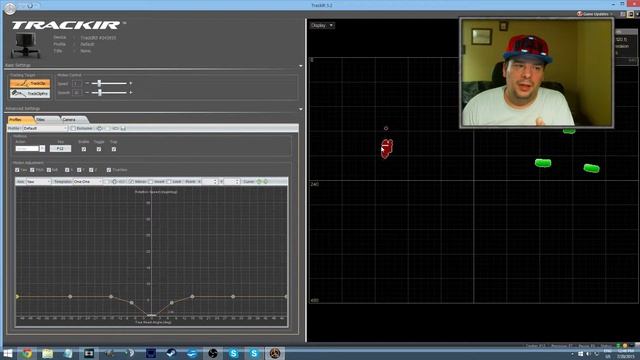The height and width of the screenshot is (360, 640).
Task: Click the TrackIR camera device image
Action: pyautogui.click(x=26, y=45)
